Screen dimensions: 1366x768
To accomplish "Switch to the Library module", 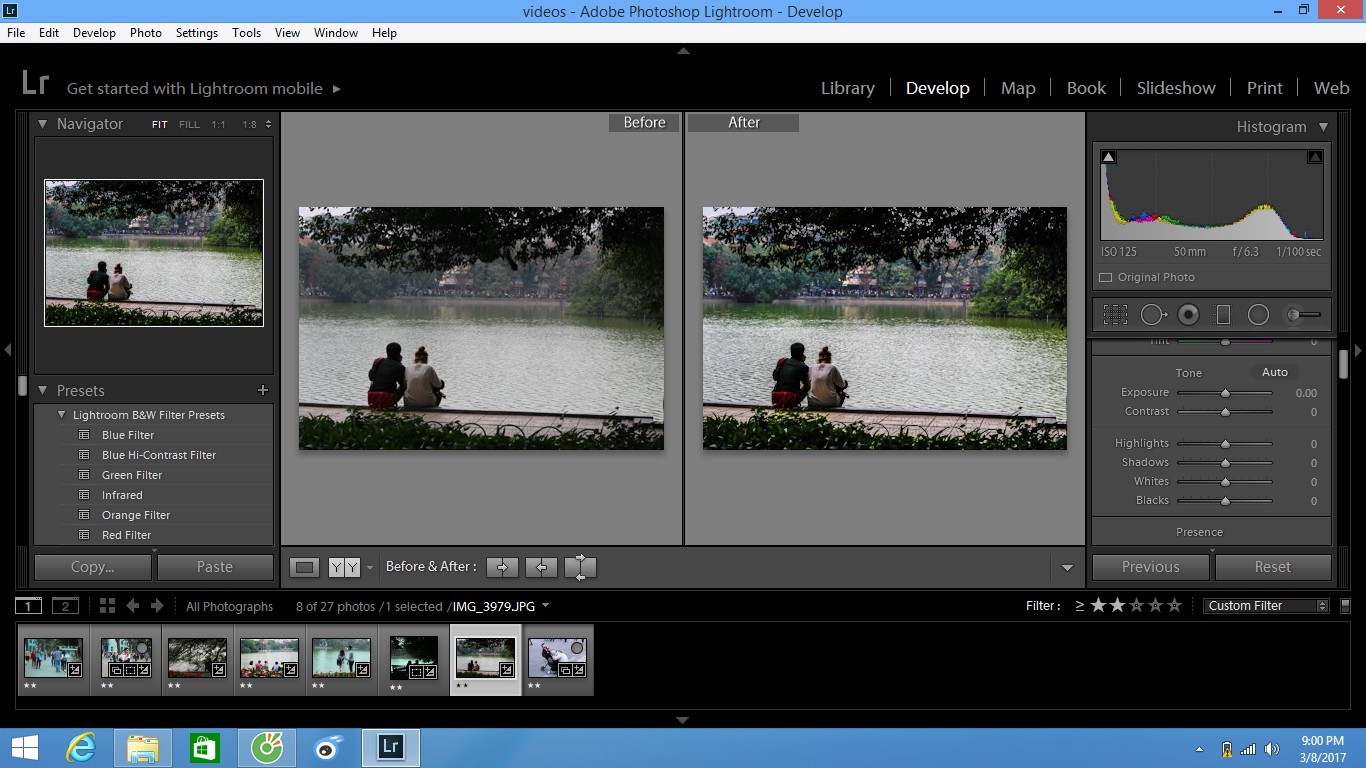I will [847, 88].
